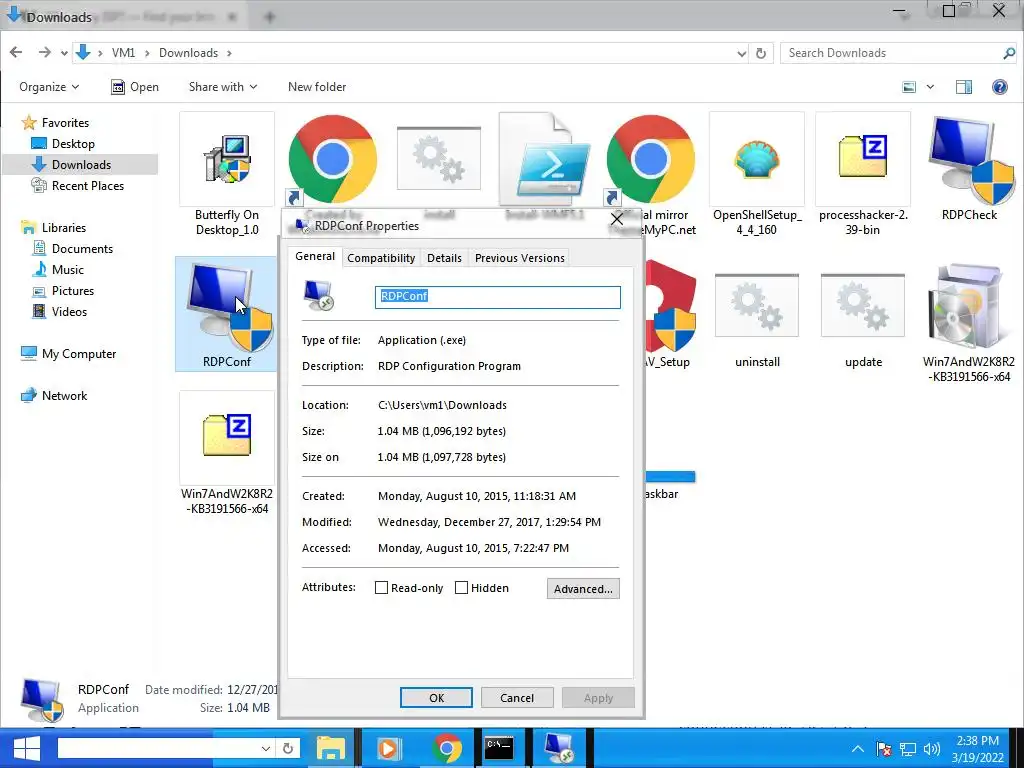Viewport: 1024px width, 768px height.
Task: Select Network in navigation pane
Action: pyautogui.click(x=54, y=396)
